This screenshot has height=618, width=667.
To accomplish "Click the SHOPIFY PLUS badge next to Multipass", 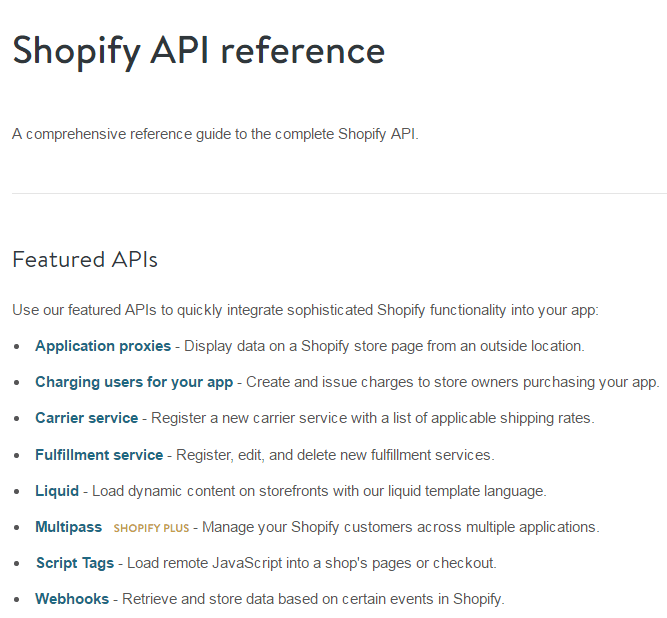I will click(x=151, y=528).
